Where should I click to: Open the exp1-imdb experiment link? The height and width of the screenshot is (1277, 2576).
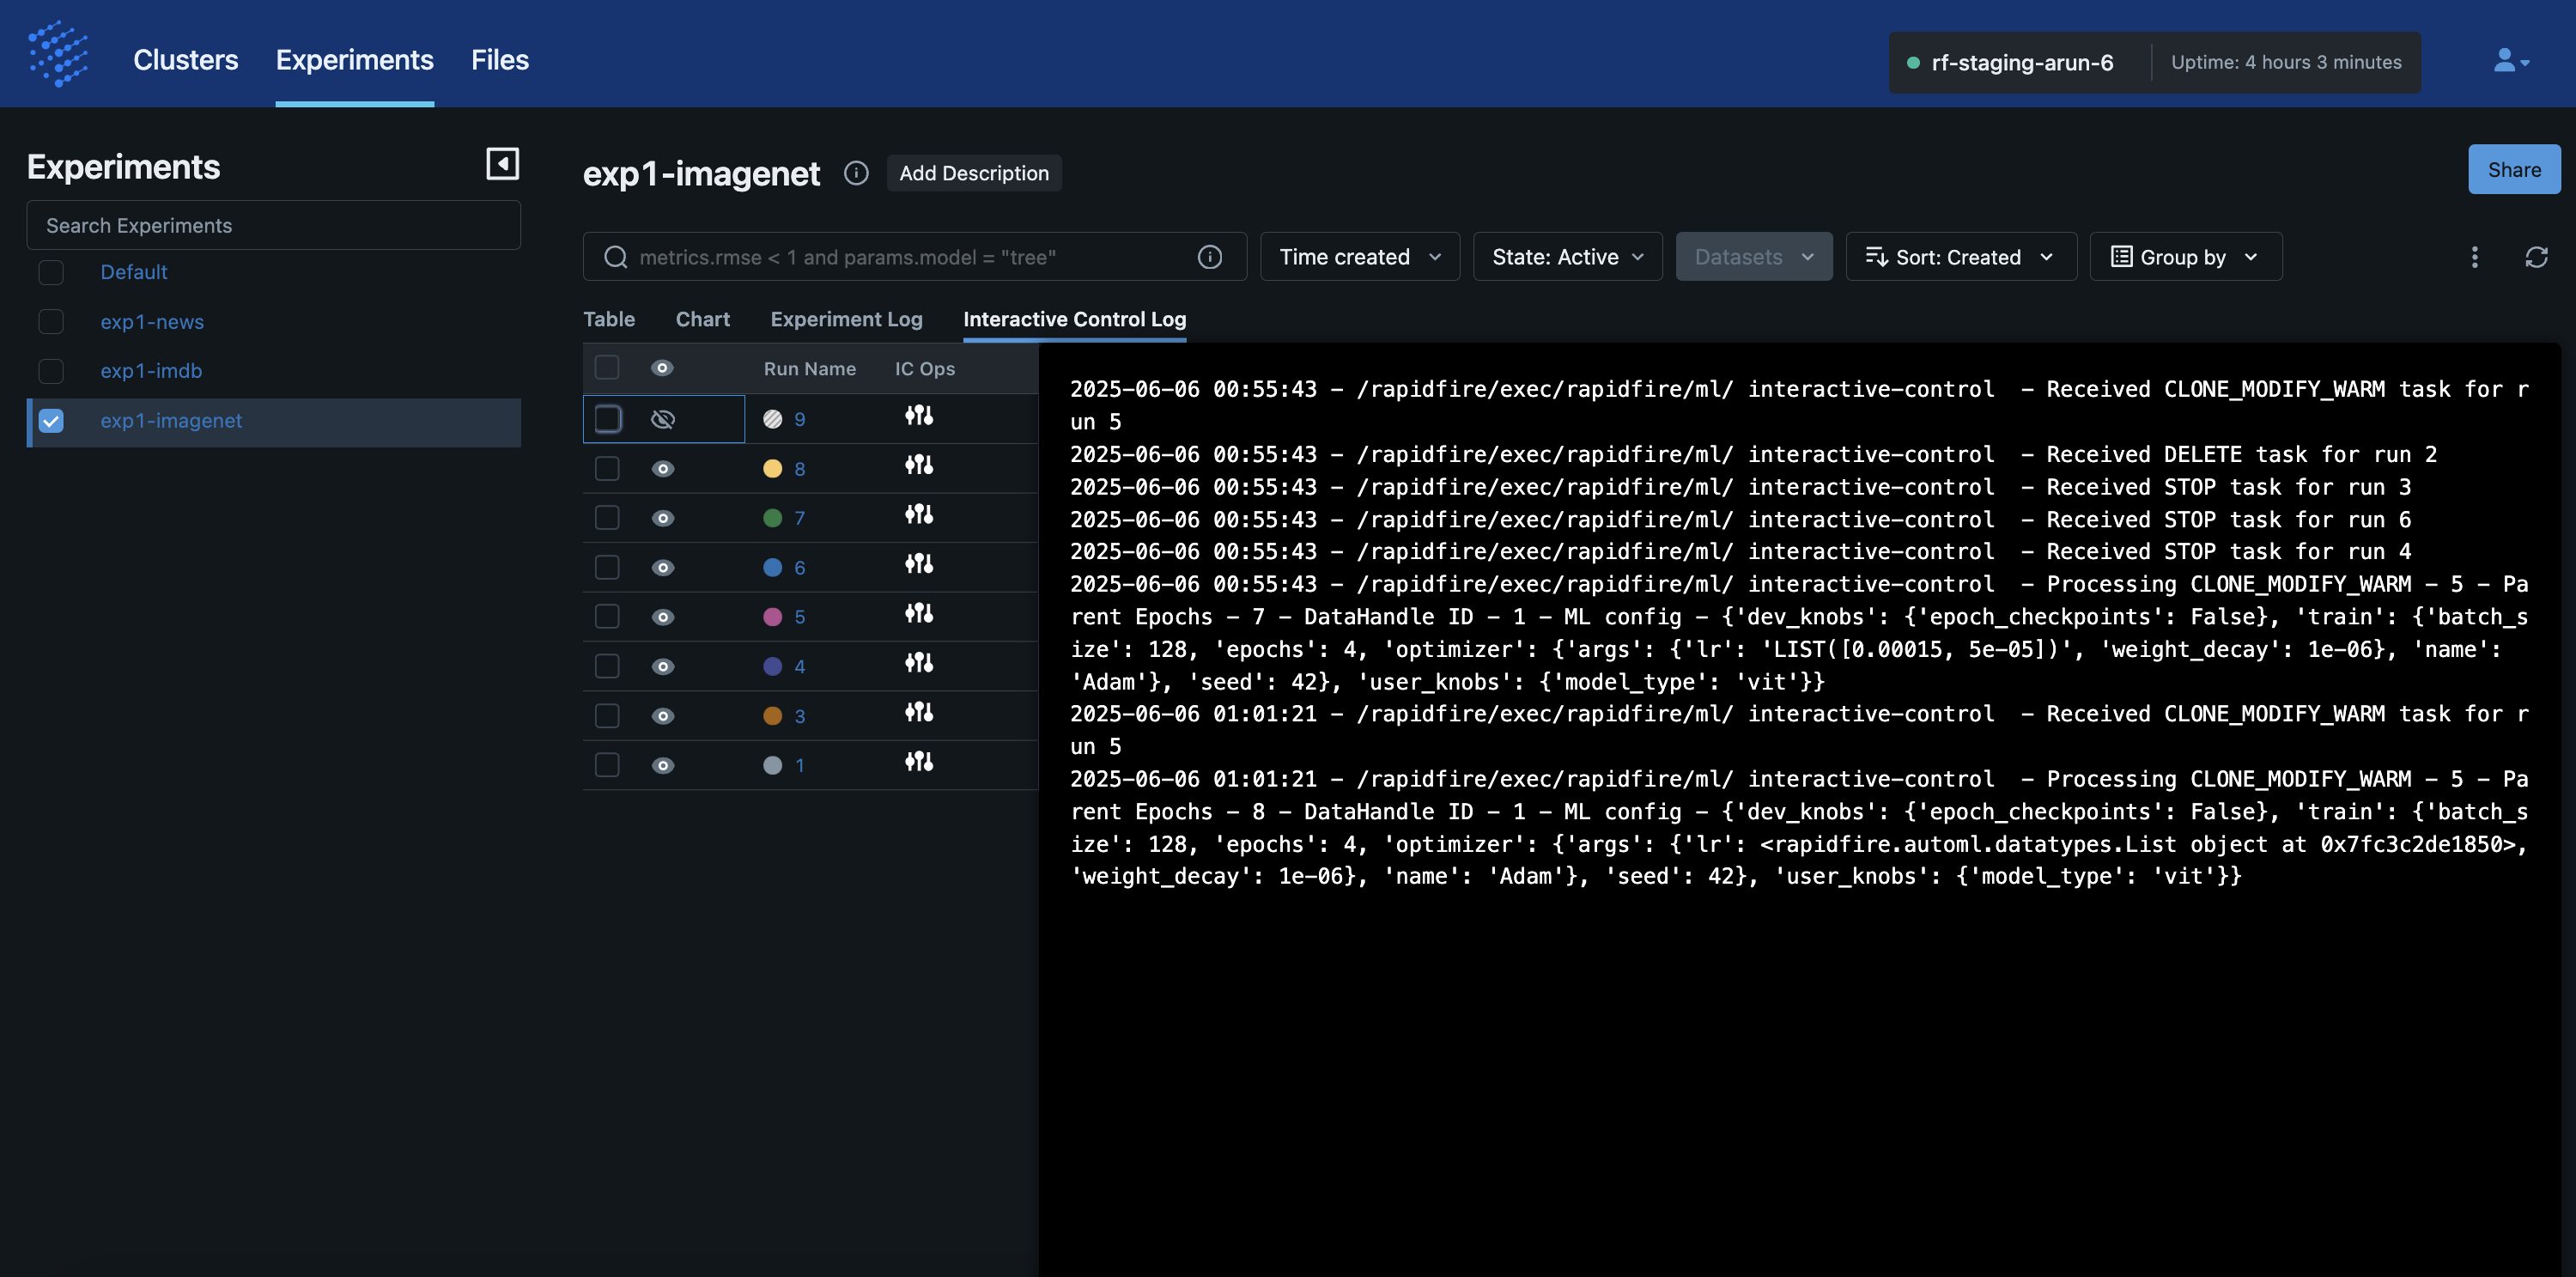click(x=151, y=371)
